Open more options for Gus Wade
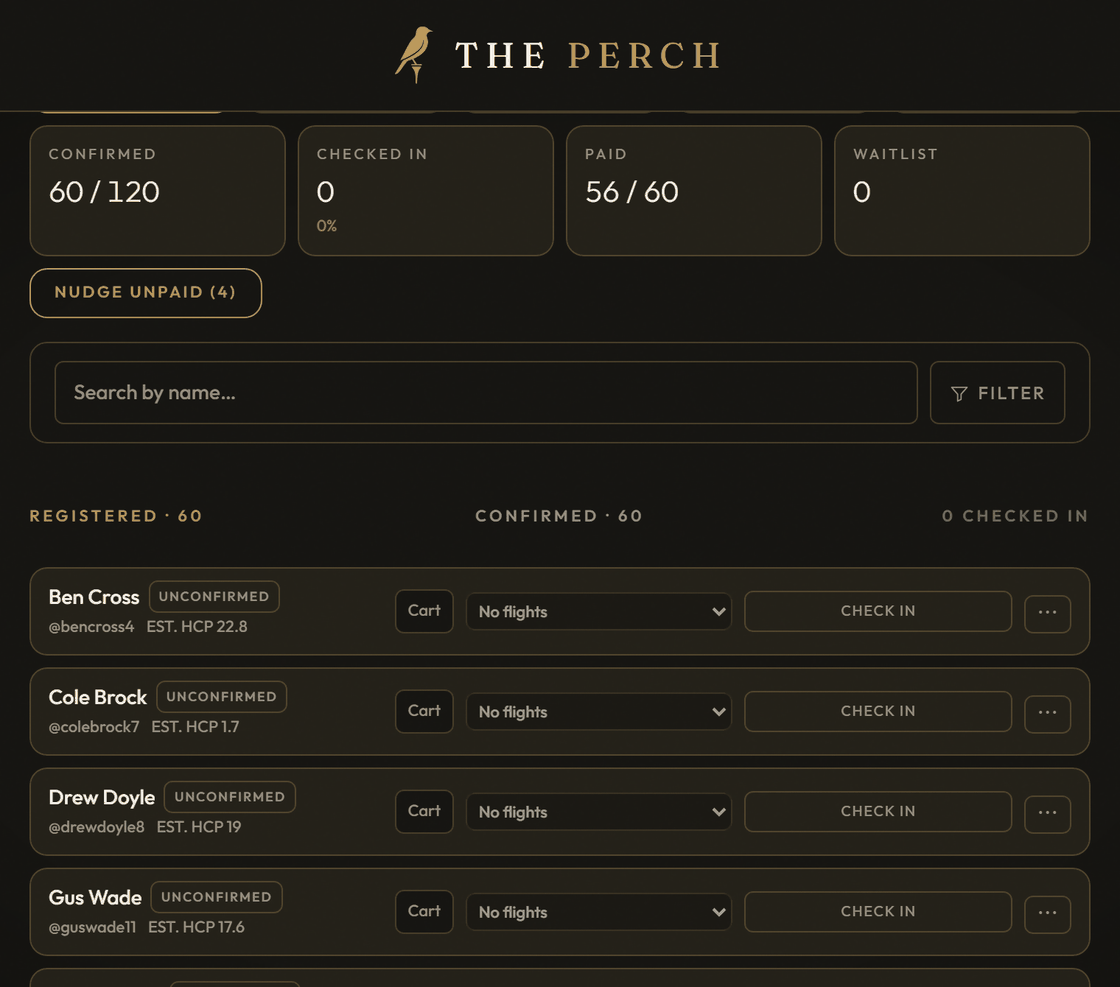This screenshot has height=987, width=1120. pyautogui.click(x=1047, y=913)
